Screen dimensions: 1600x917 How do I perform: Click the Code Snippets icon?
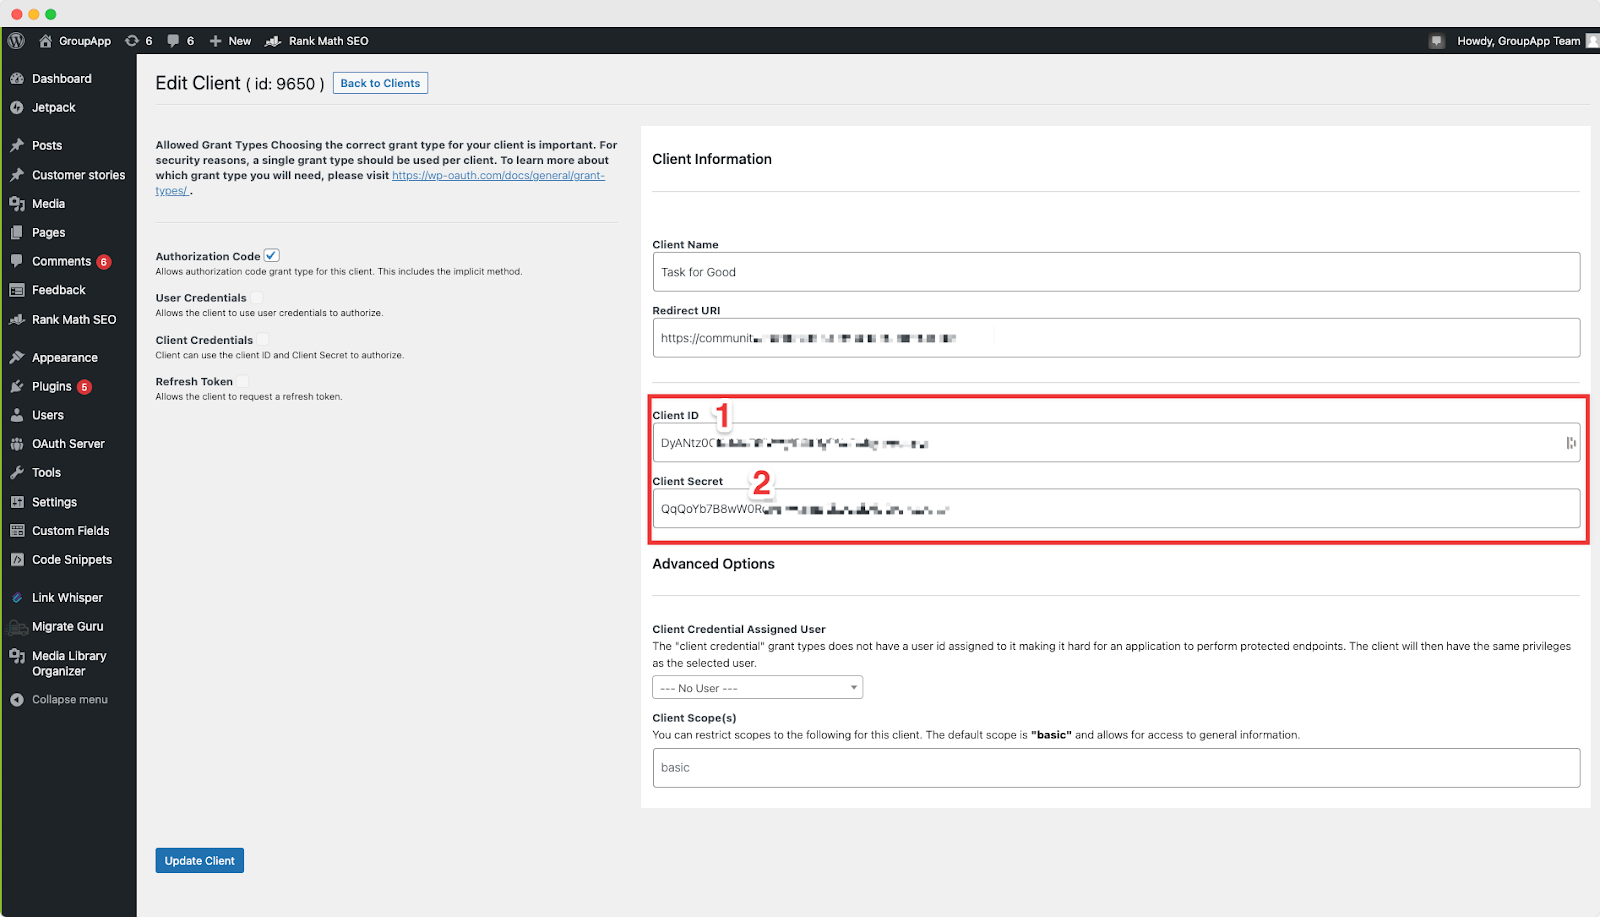(x=17, y=560)
